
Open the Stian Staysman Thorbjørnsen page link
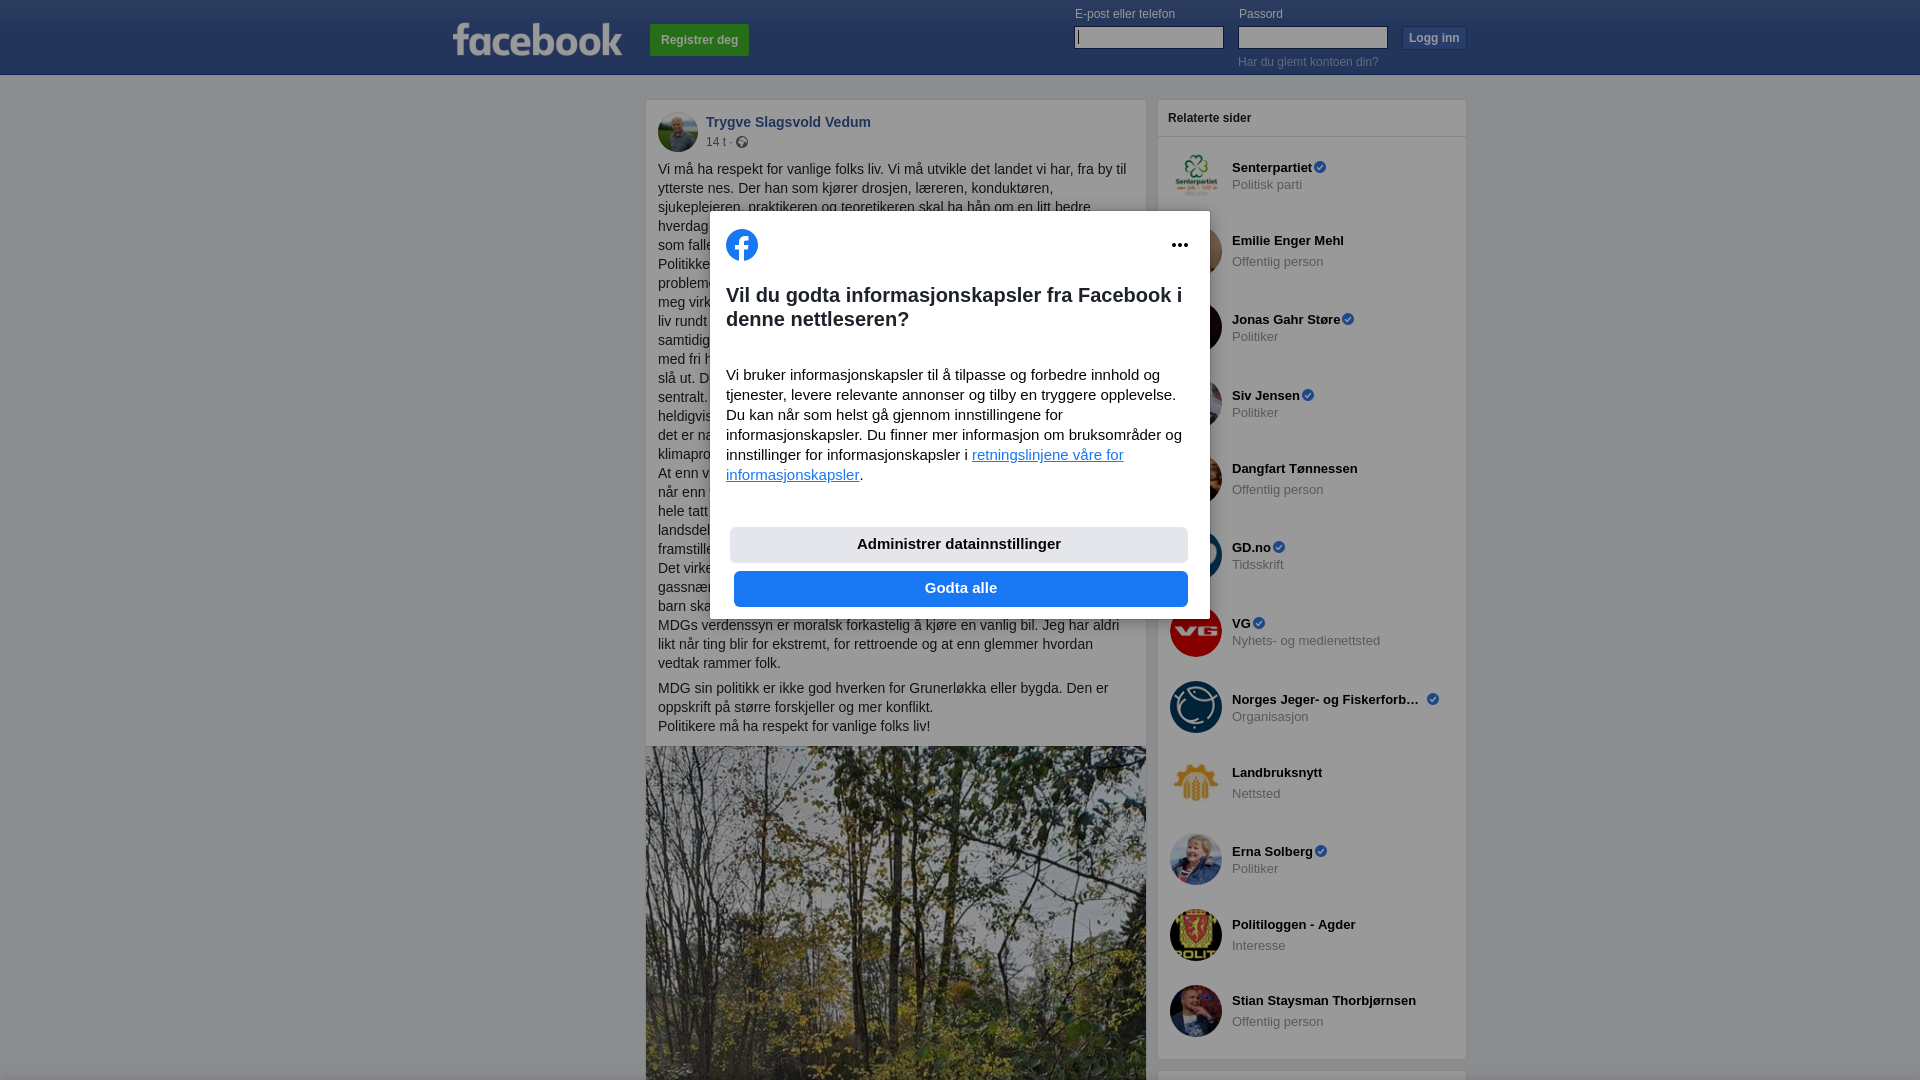coord(1324,1001)
